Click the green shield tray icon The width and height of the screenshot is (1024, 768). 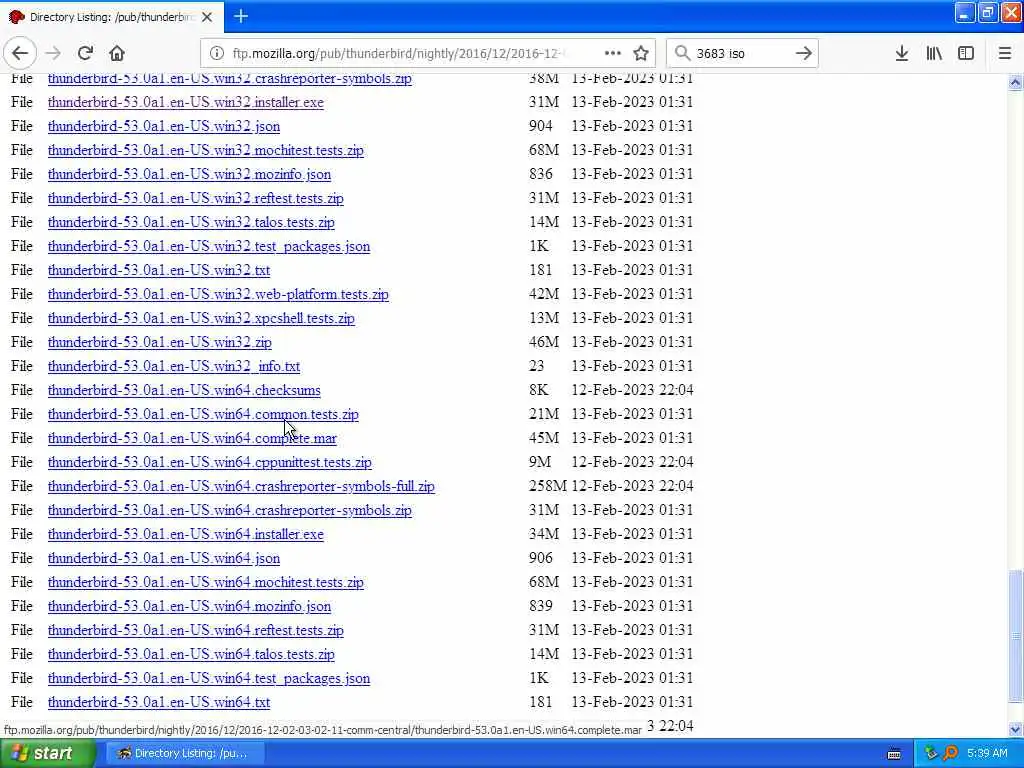coord(931,753)
